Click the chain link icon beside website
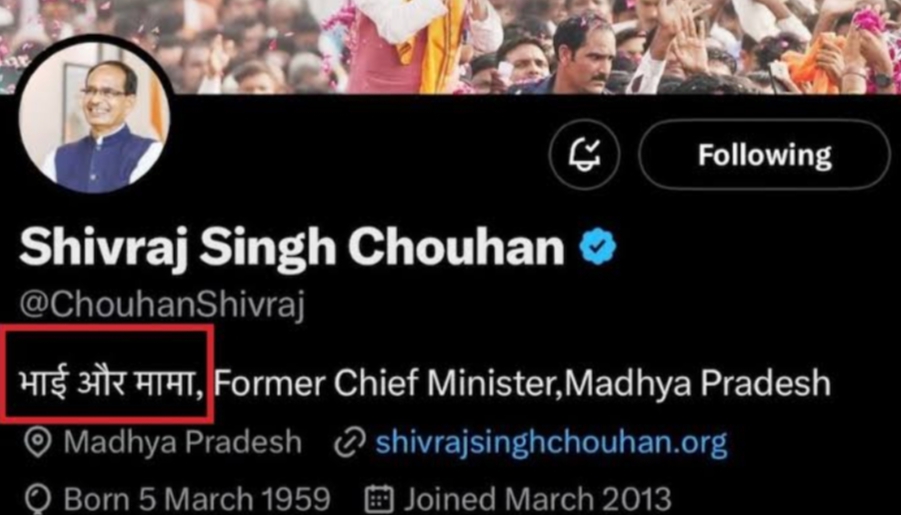The image size is (901, 515). click(349, 442)
